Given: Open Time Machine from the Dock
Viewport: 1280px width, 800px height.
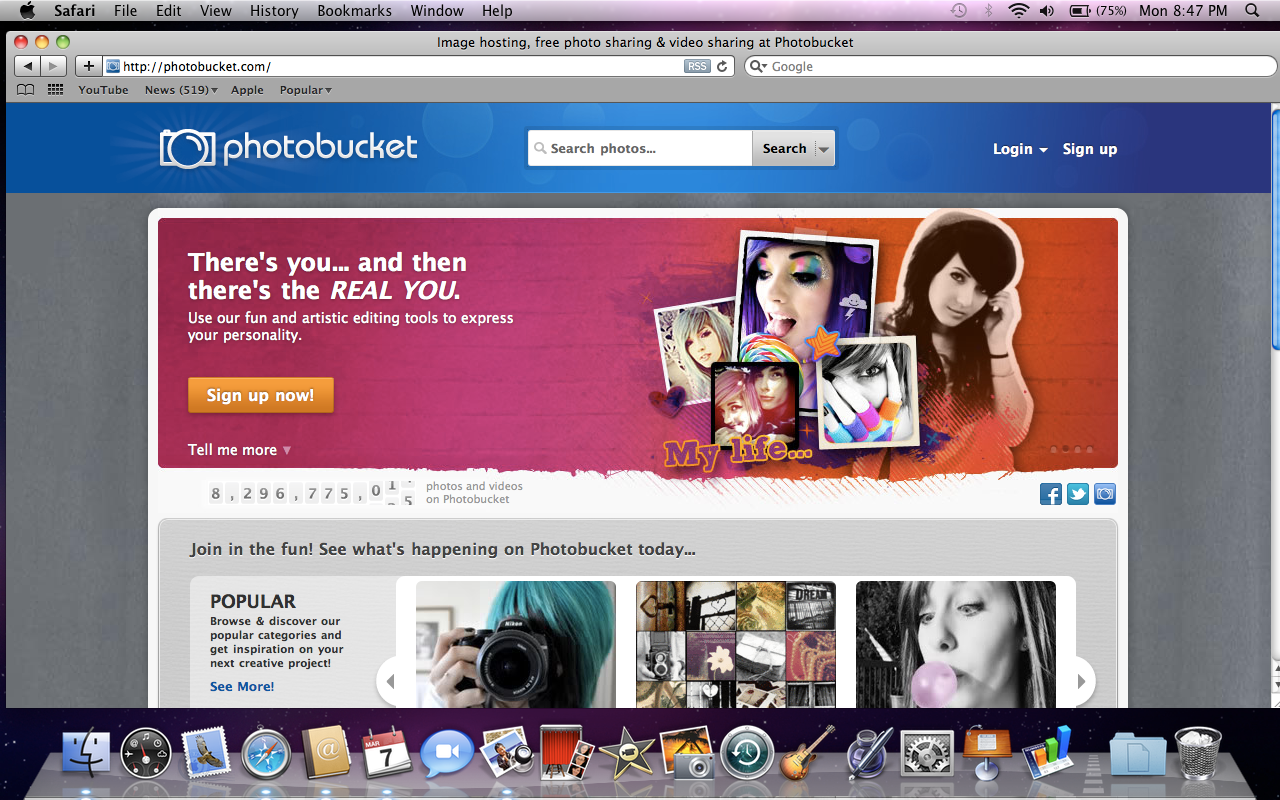Looking at the screenshot, I should click(x=746, y=754).
